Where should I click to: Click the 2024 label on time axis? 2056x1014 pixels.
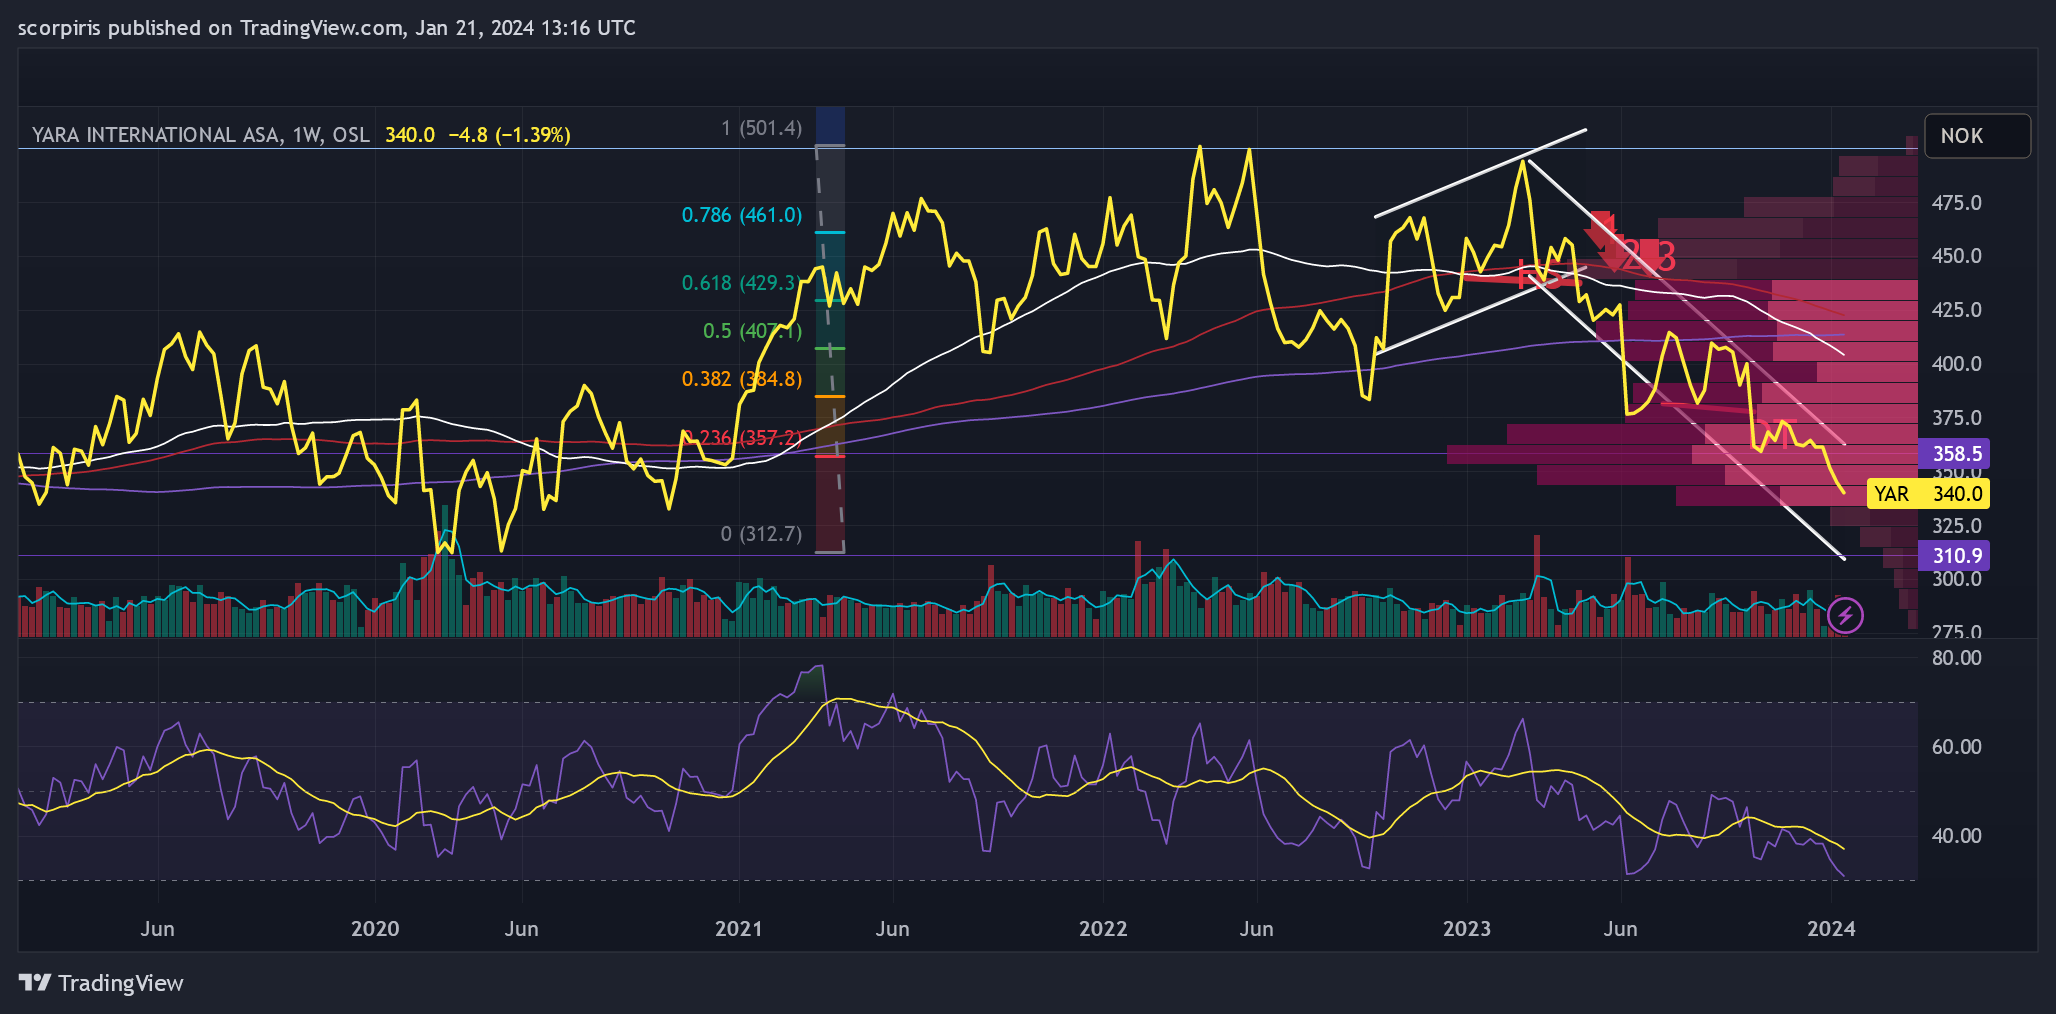[1831, 929]
